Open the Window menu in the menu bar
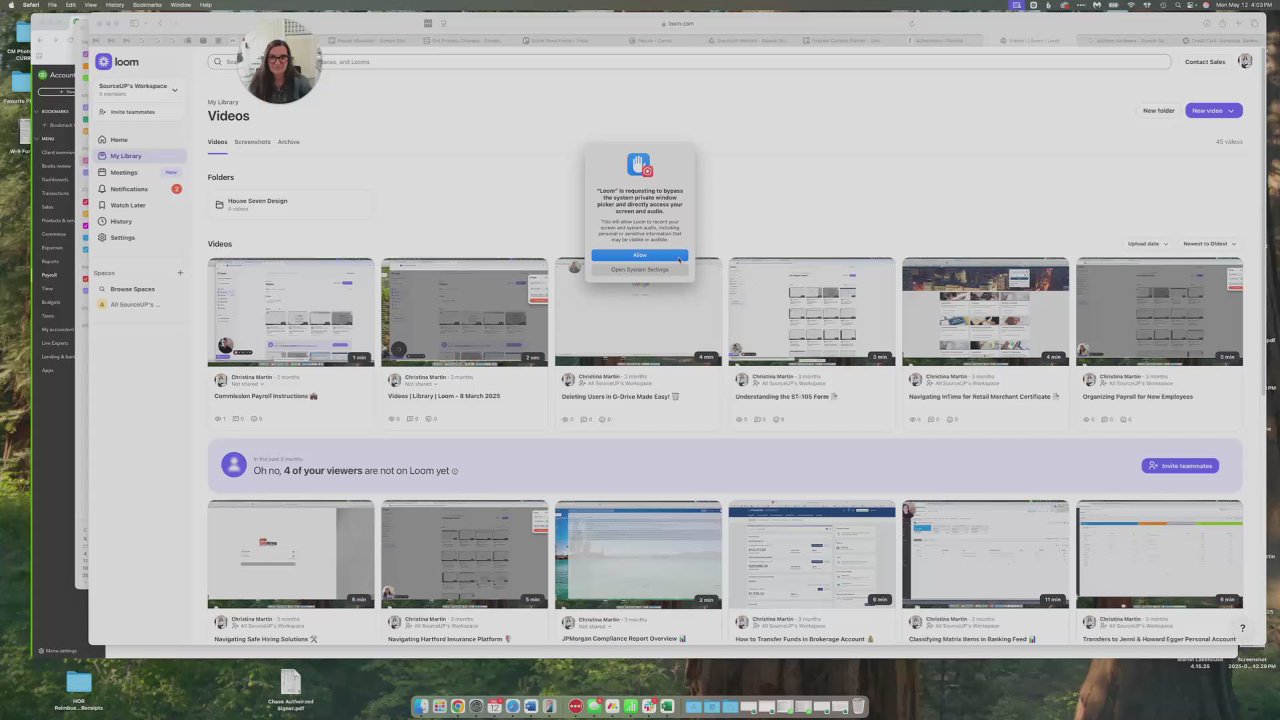The height and width of the screenshot is (720, 1280). [180, 5]
